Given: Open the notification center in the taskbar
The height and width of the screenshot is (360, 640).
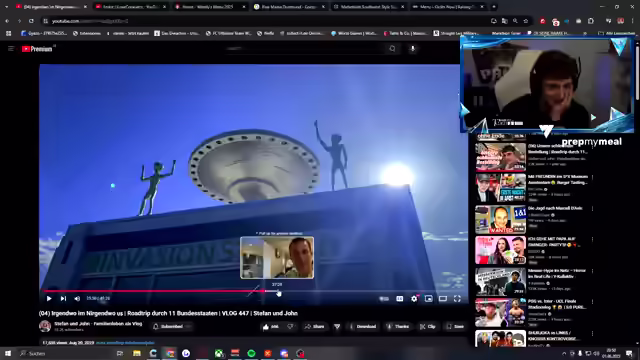Looking at the screenshot, I should coord(629,353).
